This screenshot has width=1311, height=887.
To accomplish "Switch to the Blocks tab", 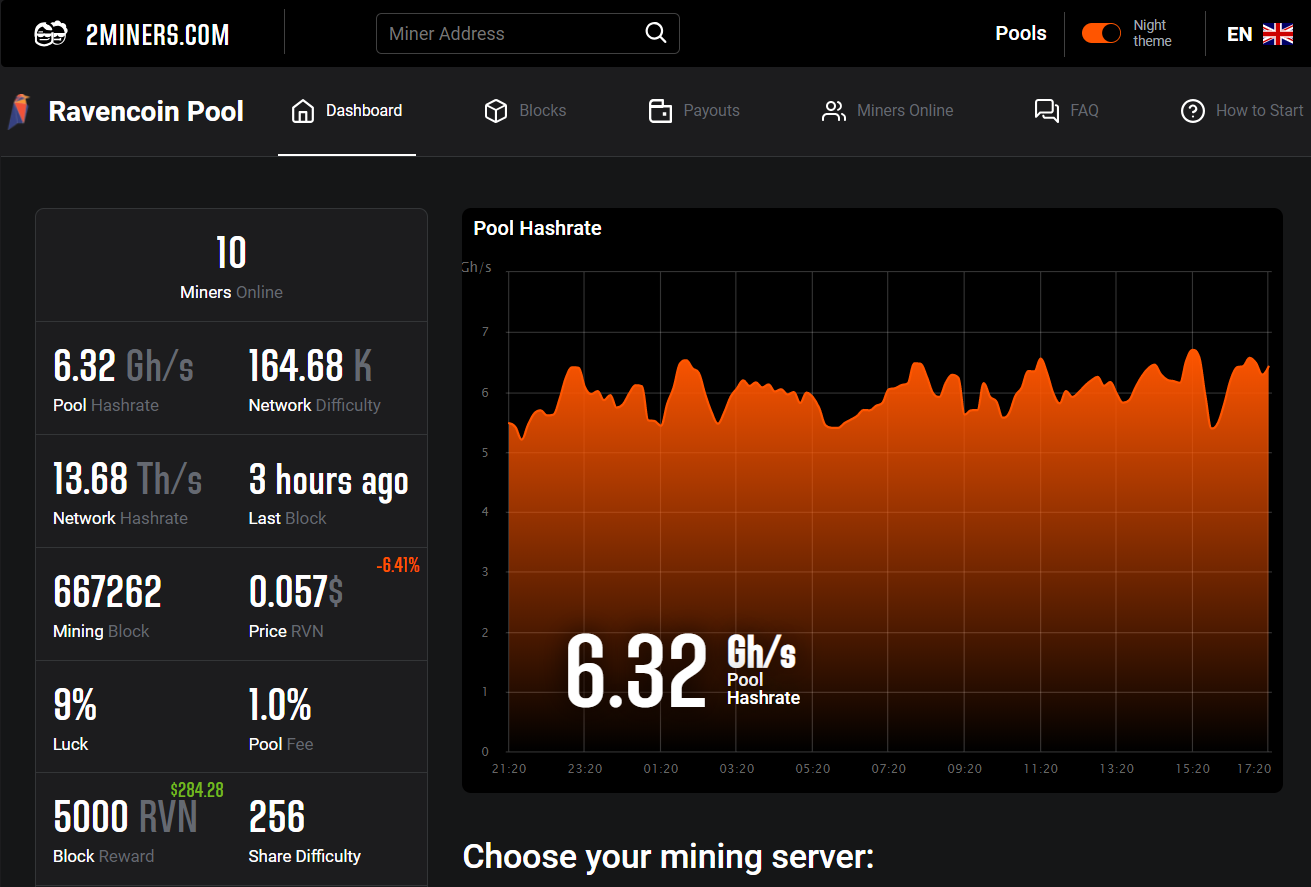I will [525, 111].
